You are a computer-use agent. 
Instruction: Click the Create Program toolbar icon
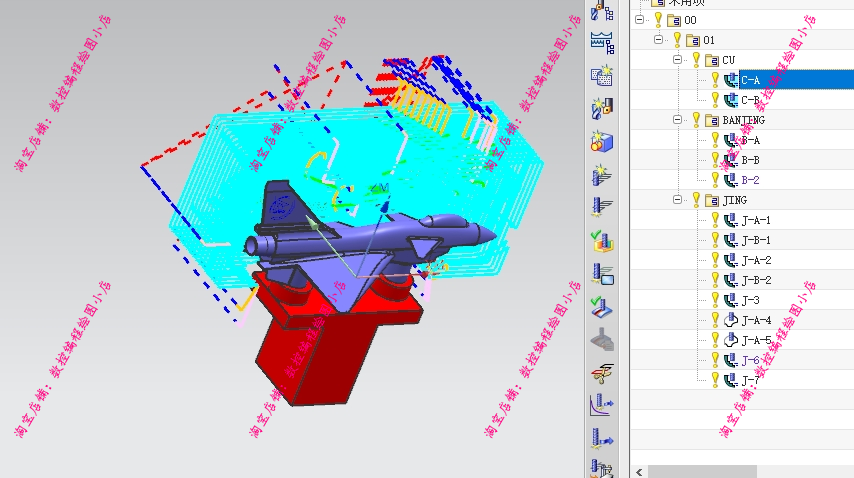pyautogui.click(x=602, y=76)
